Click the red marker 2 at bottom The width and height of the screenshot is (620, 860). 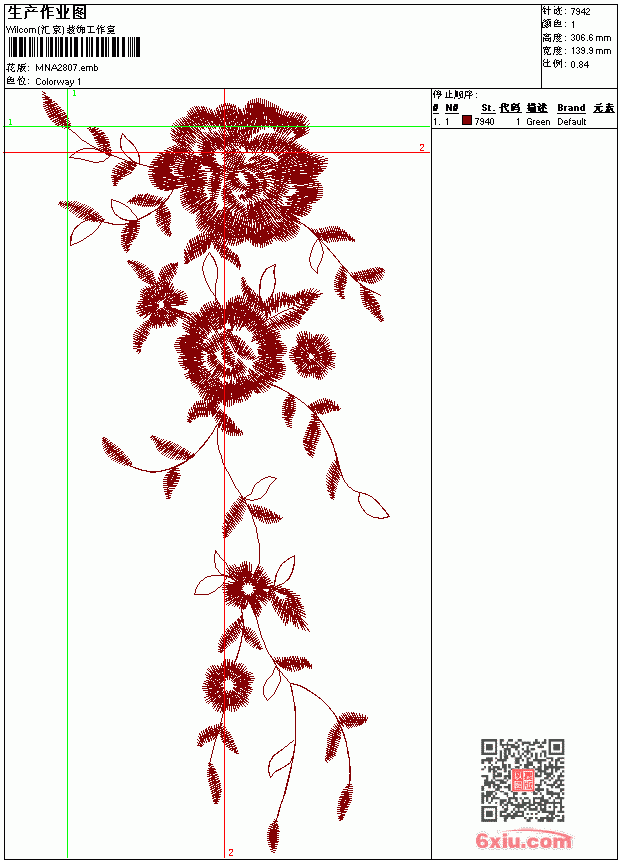[231, 852]
